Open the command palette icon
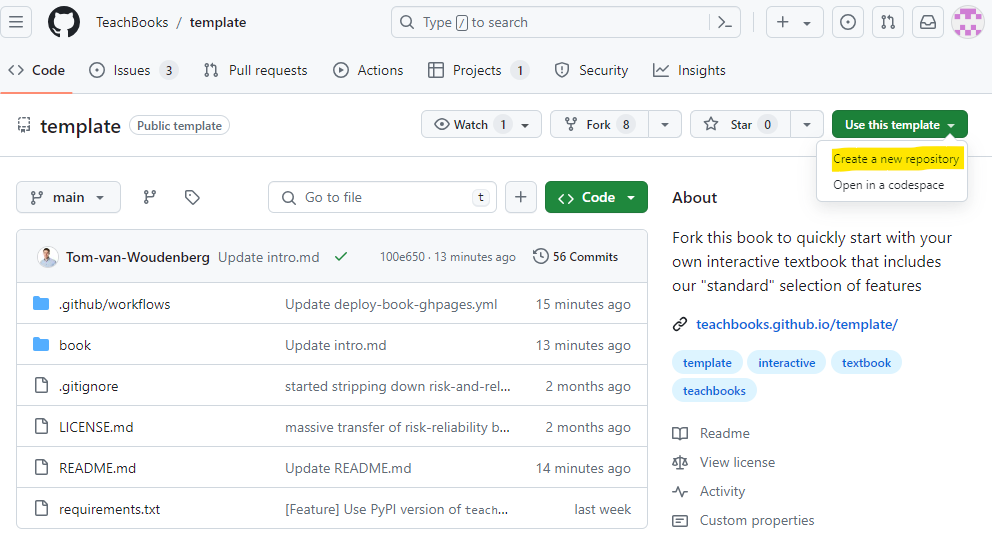 point(725,22)
